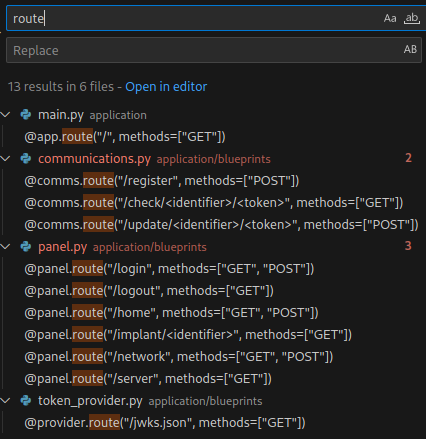Open the panel.py file entry

coord(63,247)
